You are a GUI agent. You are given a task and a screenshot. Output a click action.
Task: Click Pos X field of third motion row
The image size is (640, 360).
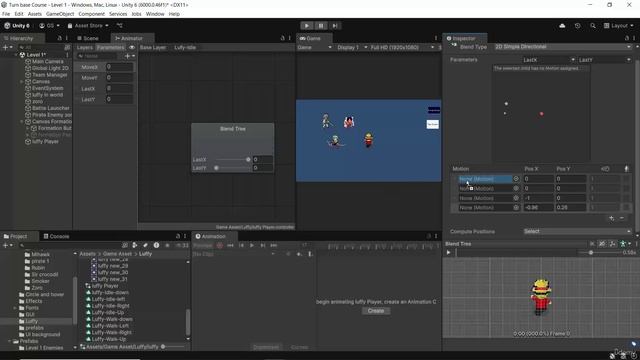[x=539, y=198]
